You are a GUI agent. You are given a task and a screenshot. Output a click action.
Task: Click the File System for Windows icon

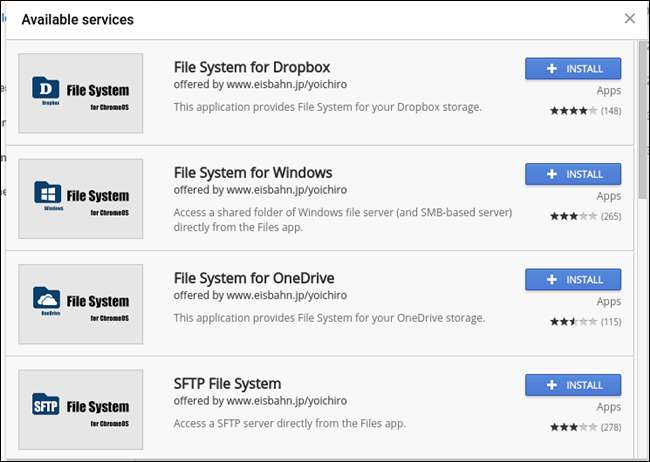[x=80, y=198]
